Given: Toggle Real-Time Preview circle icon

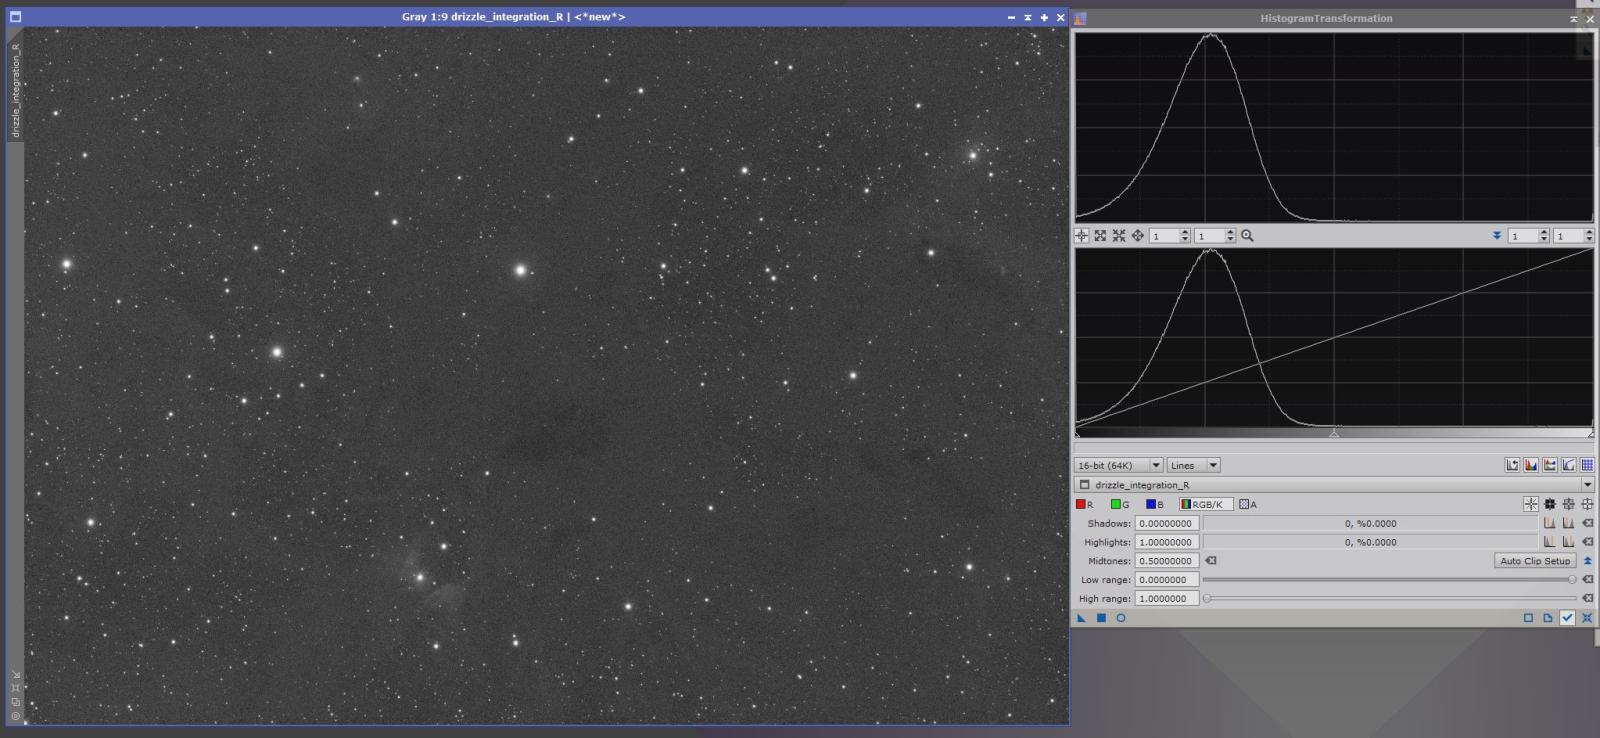Looking at the screenshot, I should coord(1121,618).
